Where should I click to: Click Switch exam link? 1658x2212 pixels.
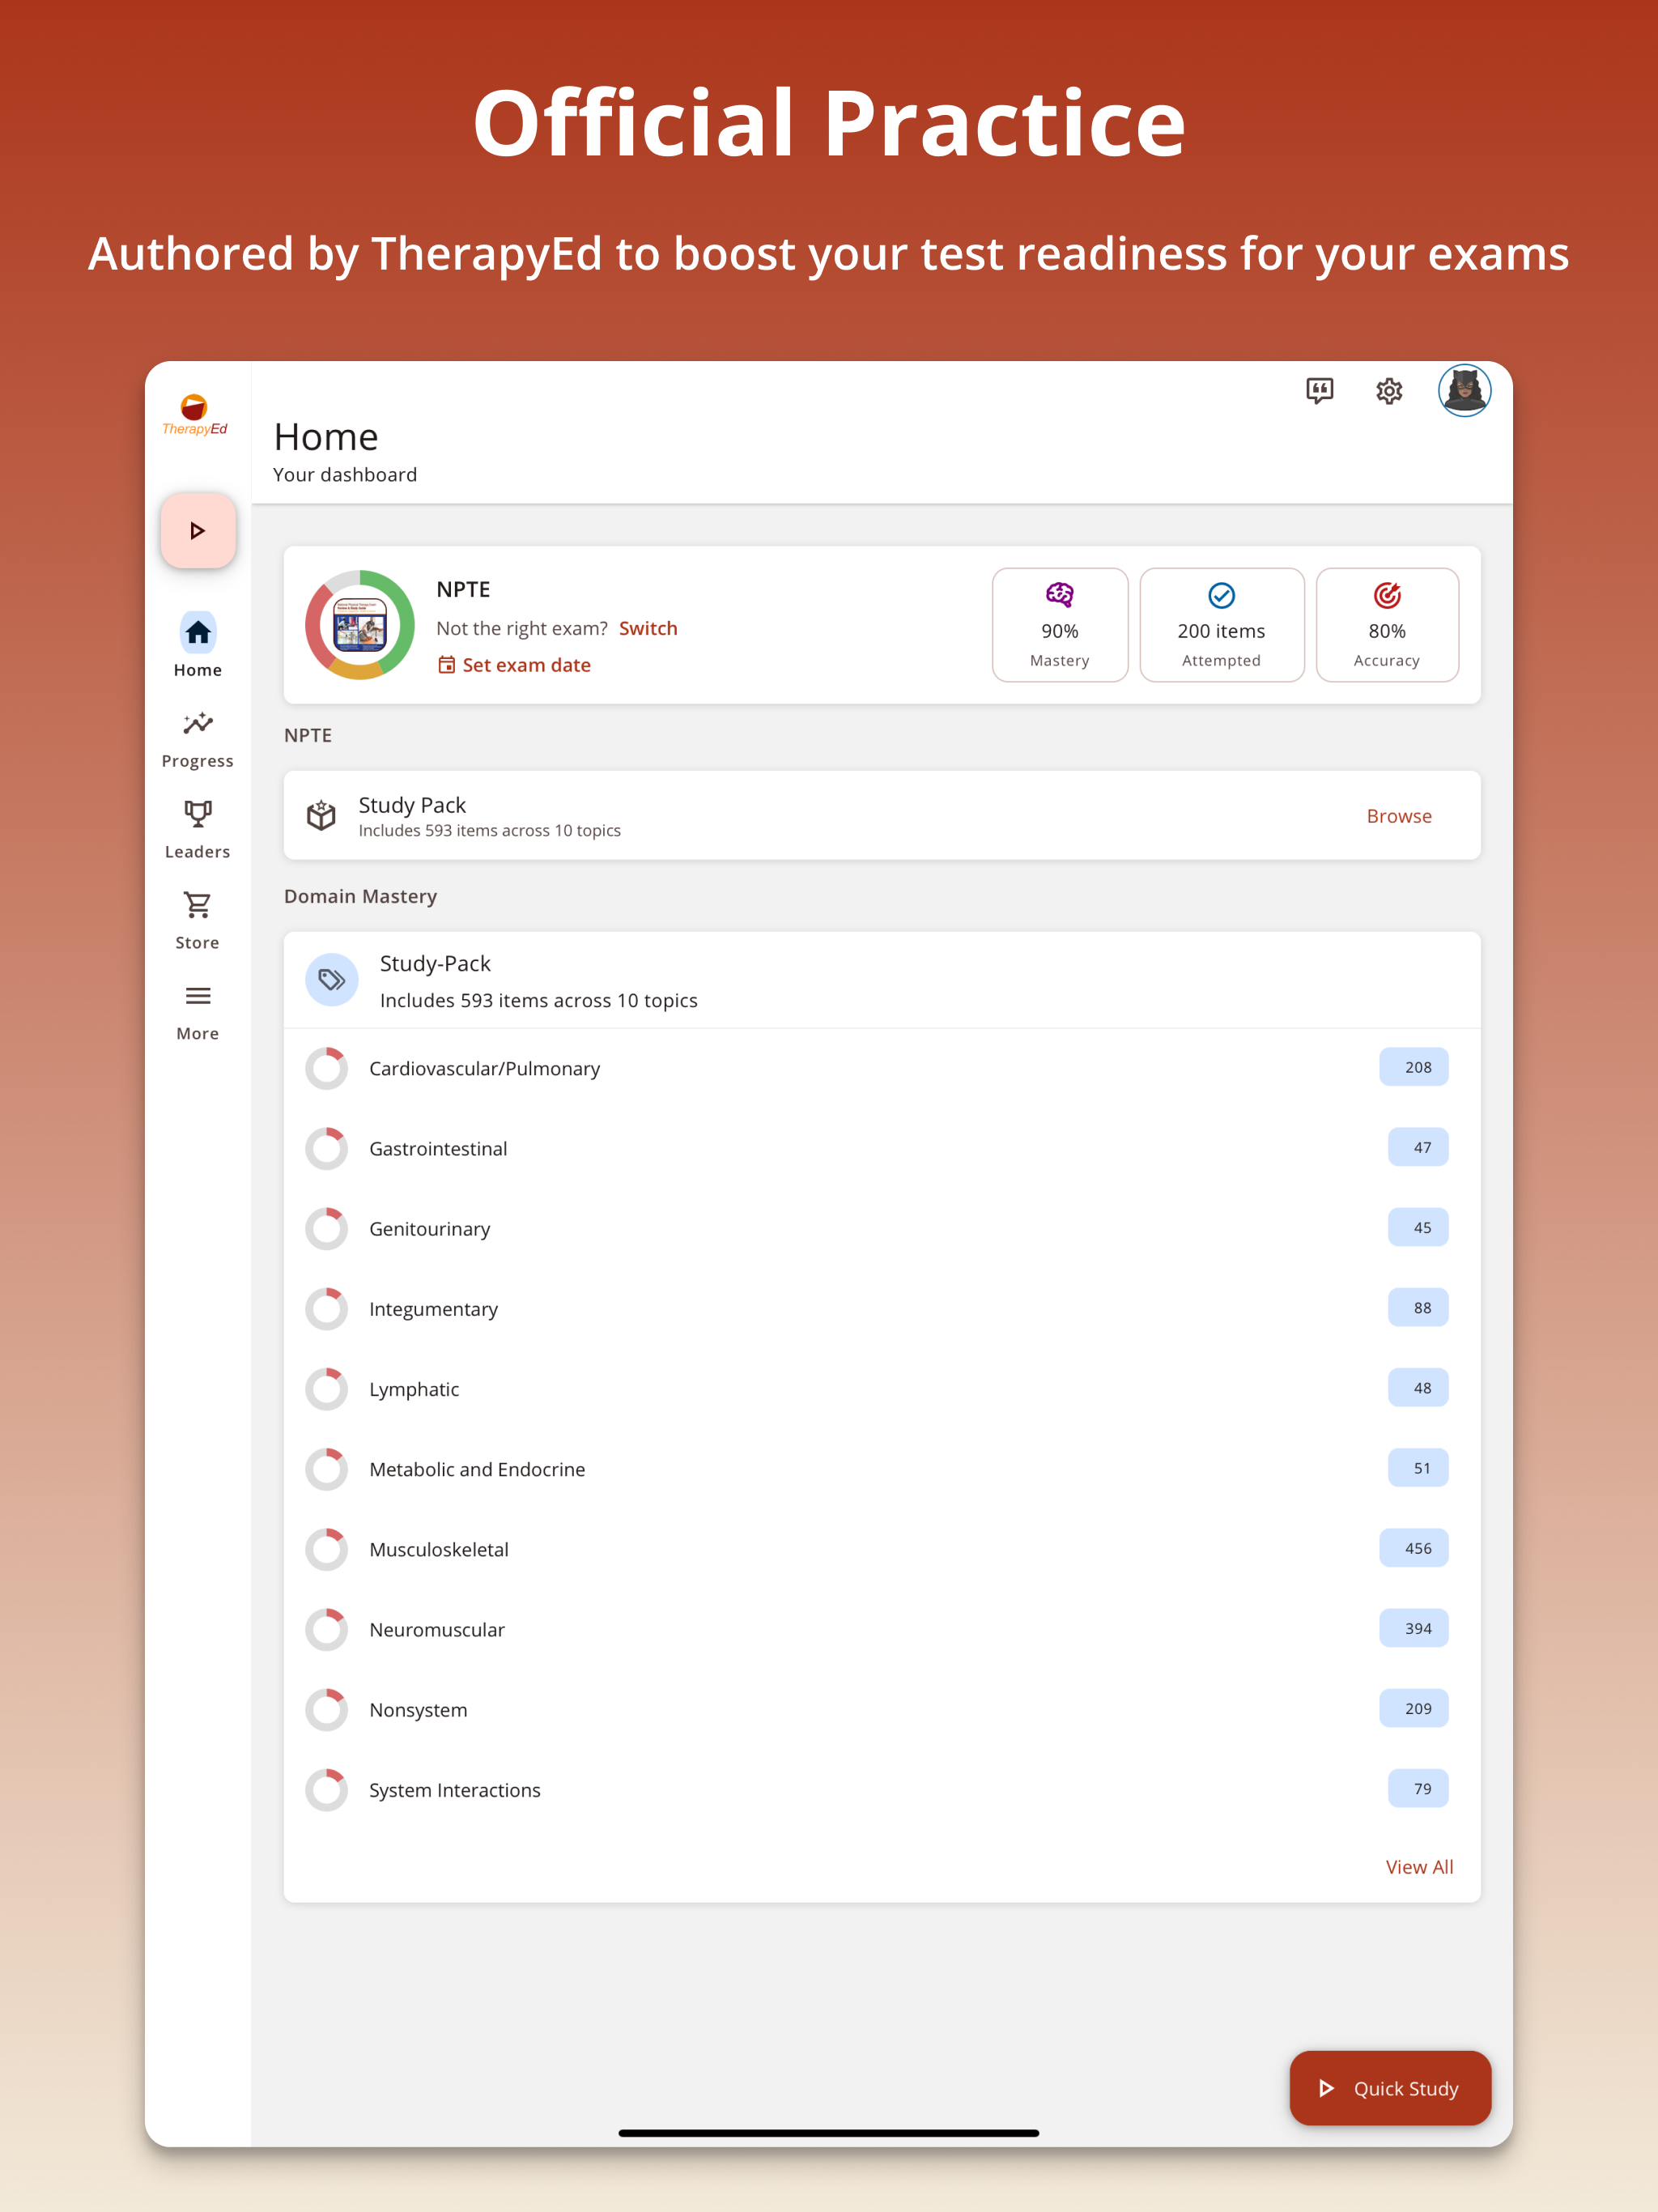pos(648,628)
